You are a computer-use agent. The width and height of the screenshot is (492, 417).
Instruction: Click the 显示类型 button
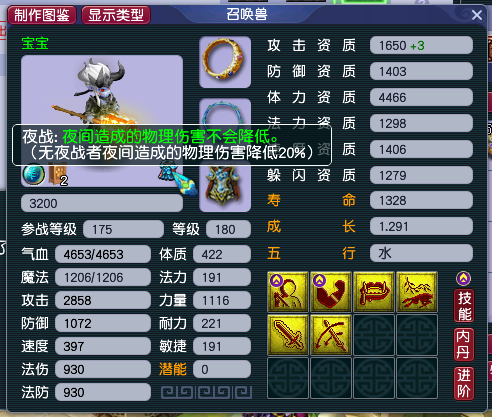click(x=116, y=15)
